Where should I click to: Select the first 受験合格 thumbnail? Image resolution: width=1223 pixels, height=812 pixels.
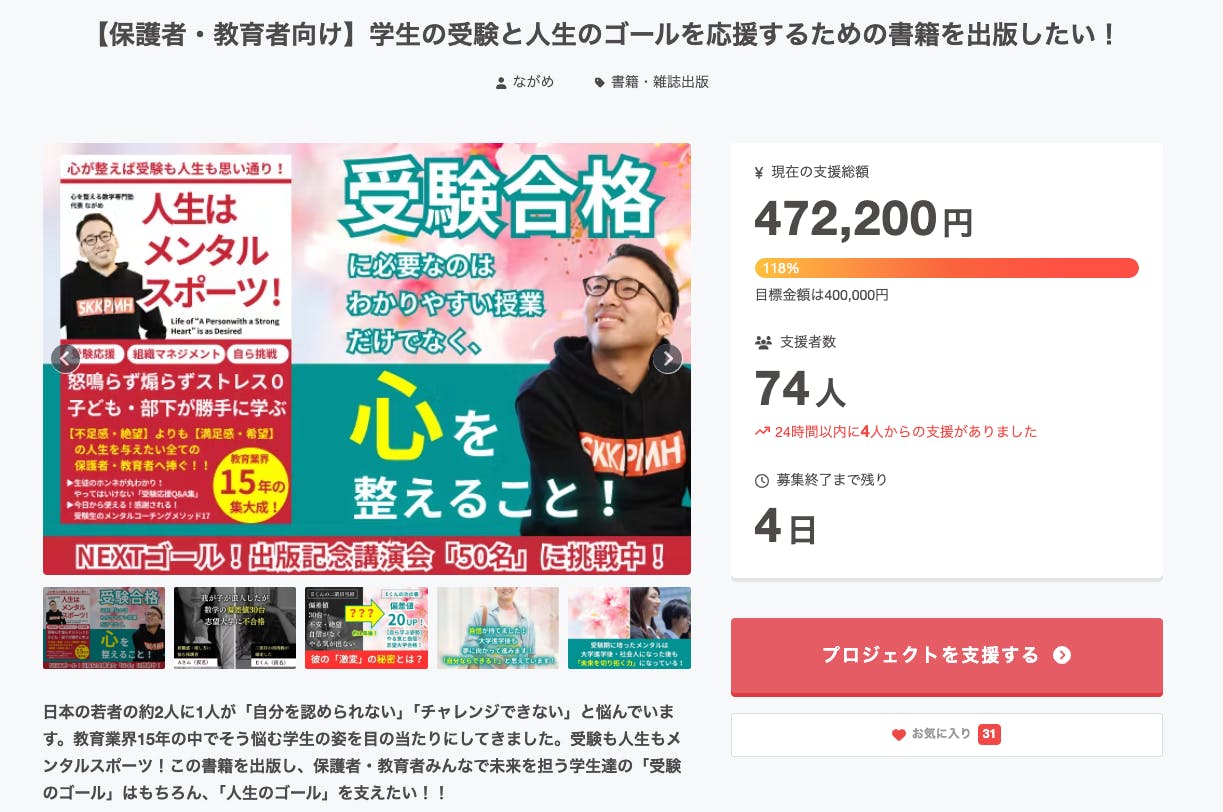point(104,628)
